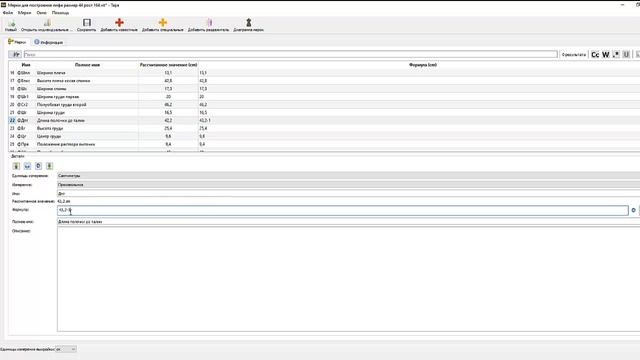The height and width of the screenshot is (360, 640).
Task: Click the Рассчитанное значение column header
Action: (x=168, y=65)
